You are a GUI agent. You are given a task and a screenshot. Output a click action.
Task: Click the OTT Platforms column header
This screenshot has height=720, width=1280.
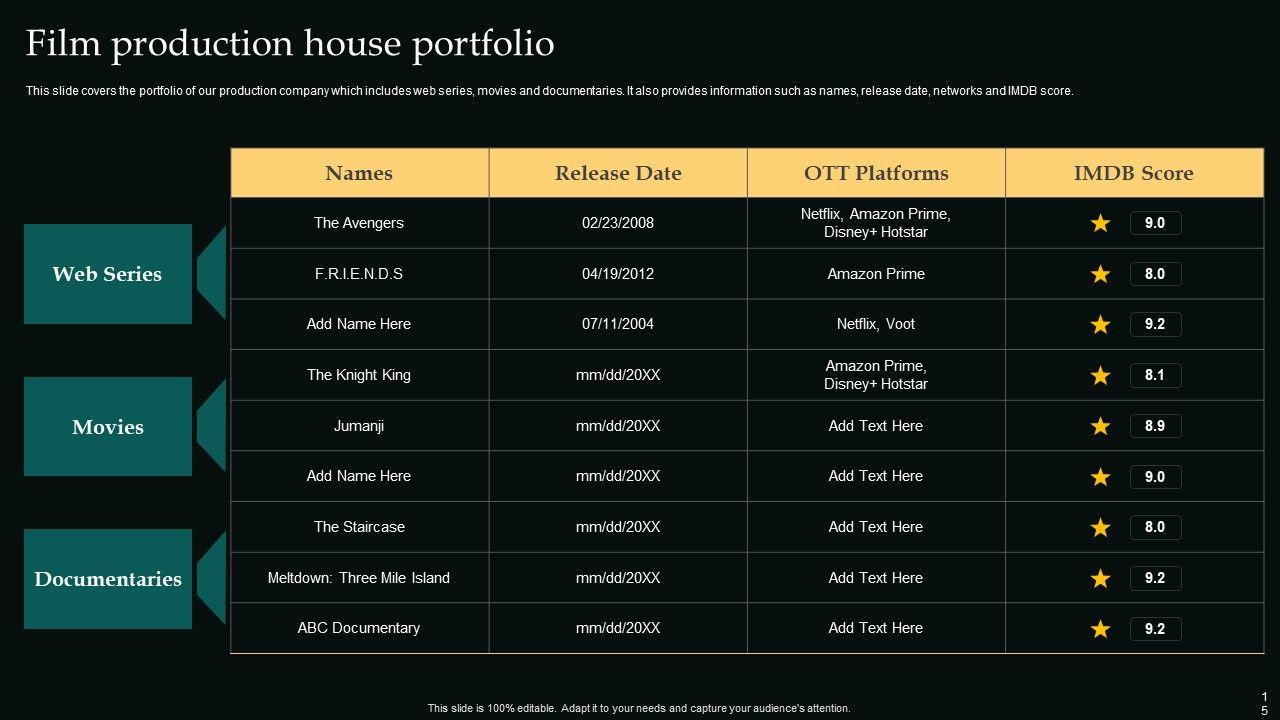[876, 173]
